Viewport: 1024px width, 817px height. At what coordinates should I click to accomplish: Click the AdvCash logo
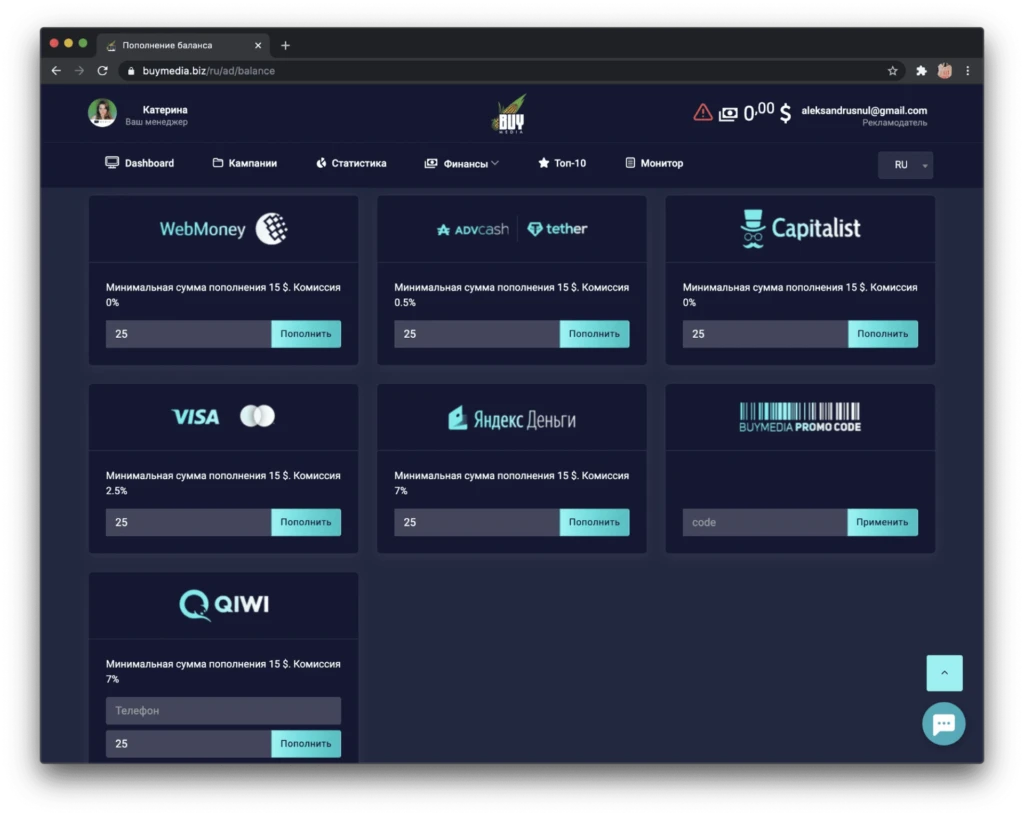(473, 229)
